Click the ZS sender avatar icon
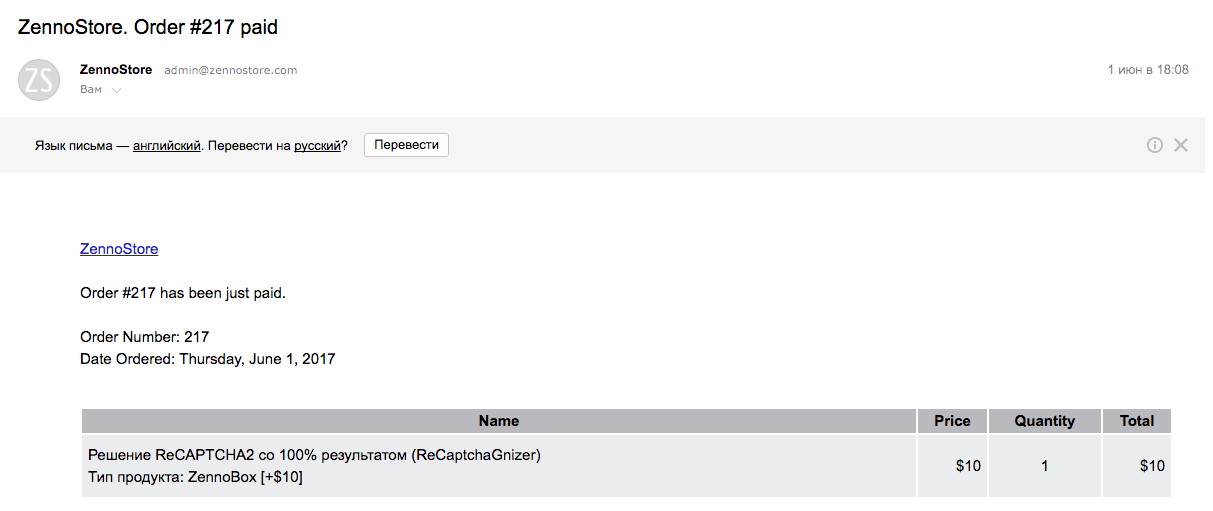Image resolution: width=1213 pixels, height=511 pixels. click(39, 80)
